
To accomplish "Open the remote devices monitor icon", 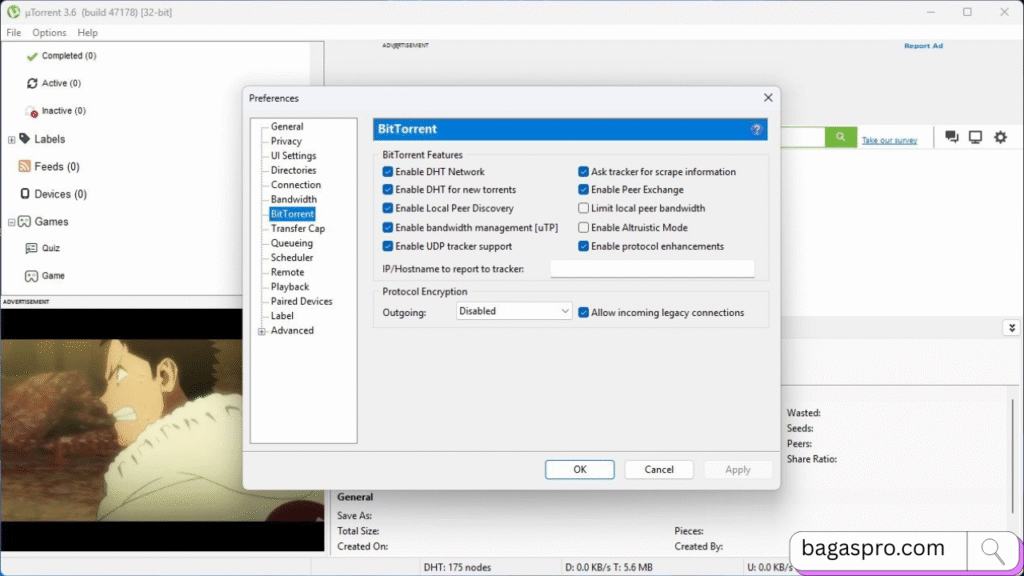I will (x=974, y=135).
